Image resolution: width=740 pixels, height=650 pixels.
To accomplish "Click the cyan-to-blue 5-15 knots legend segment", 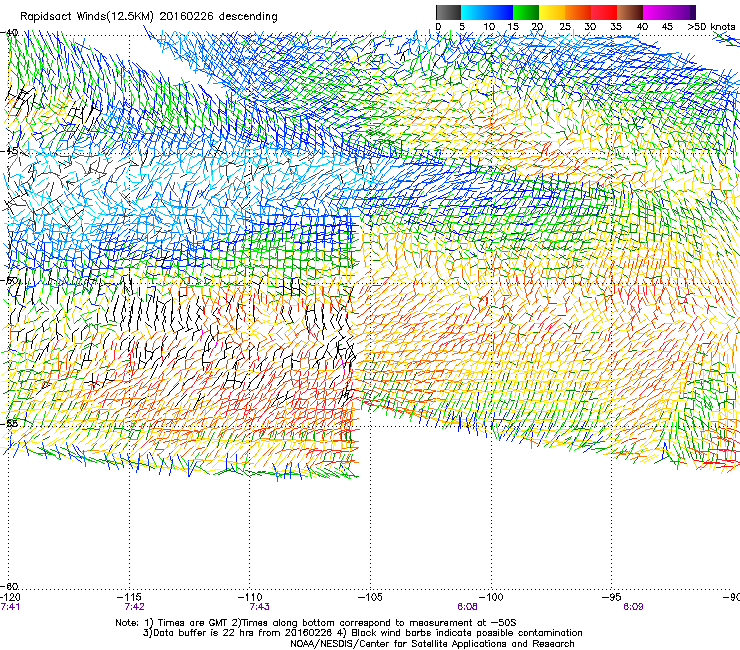I will pos(487,12).
